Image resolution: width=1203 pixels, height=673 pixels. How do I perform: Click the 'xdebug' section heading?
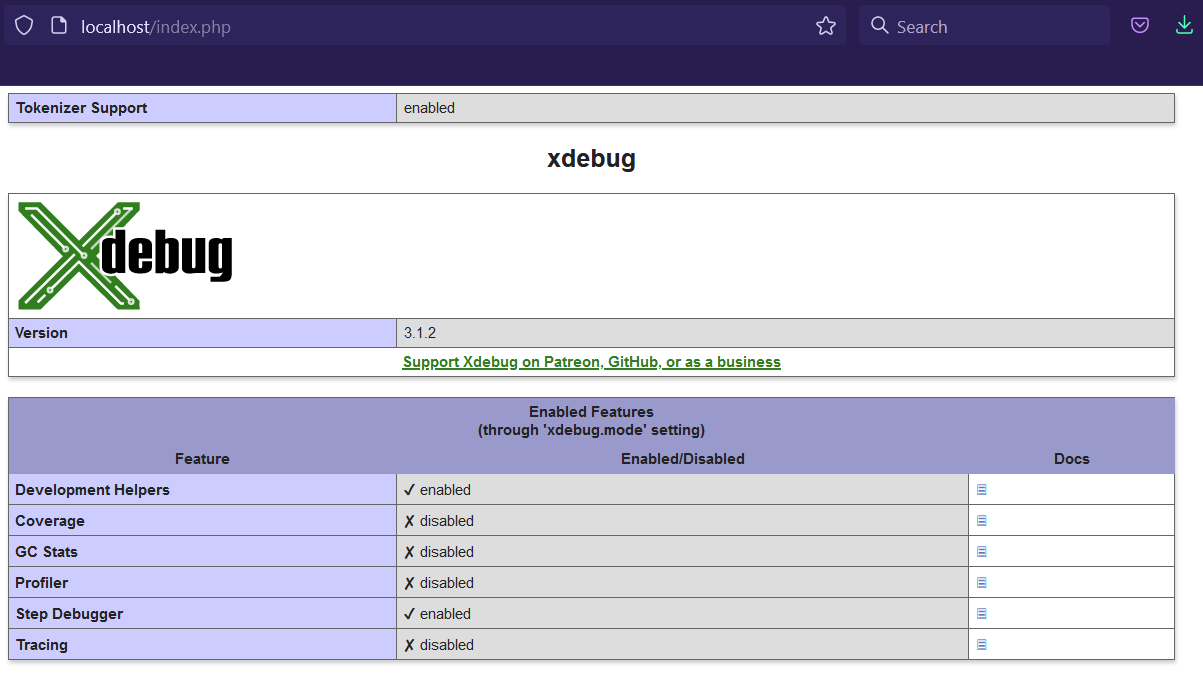click(591, 159)
